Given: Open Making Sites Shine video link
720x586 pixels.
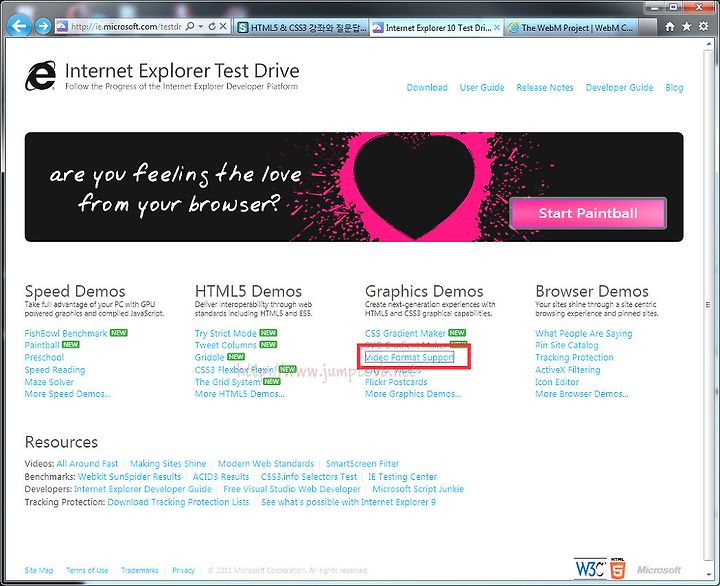Looking at the screenshot, I should click(x=168, y=463).
